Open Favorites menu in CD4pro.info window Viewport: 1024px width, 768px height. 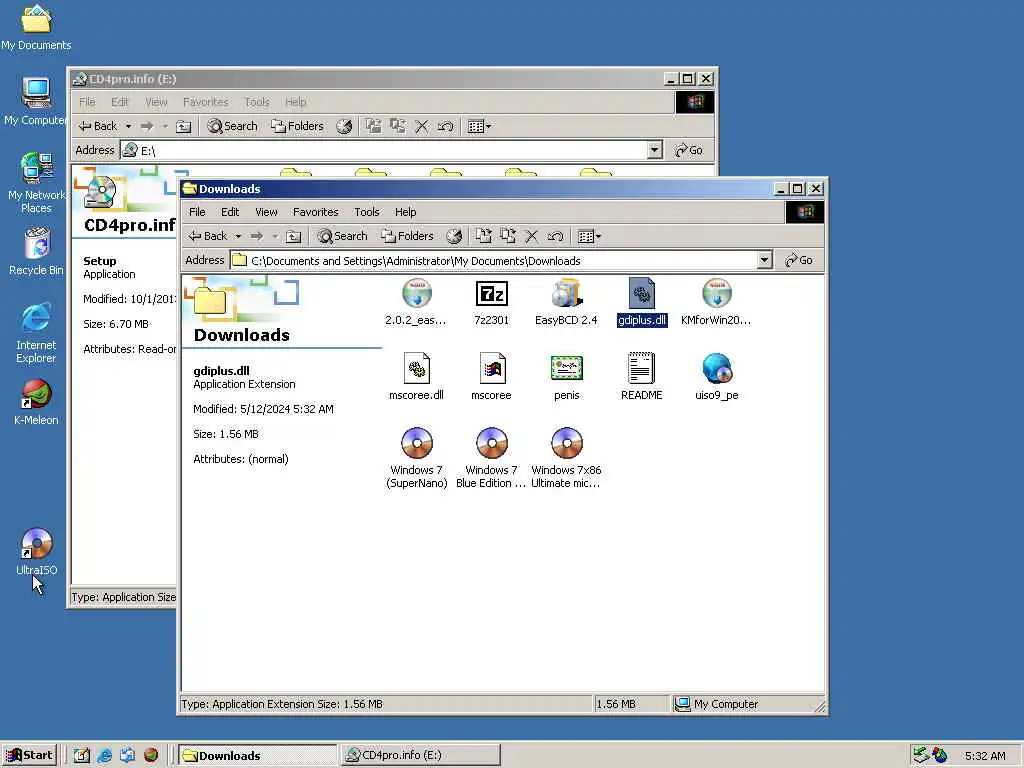[x=206, y=103]
